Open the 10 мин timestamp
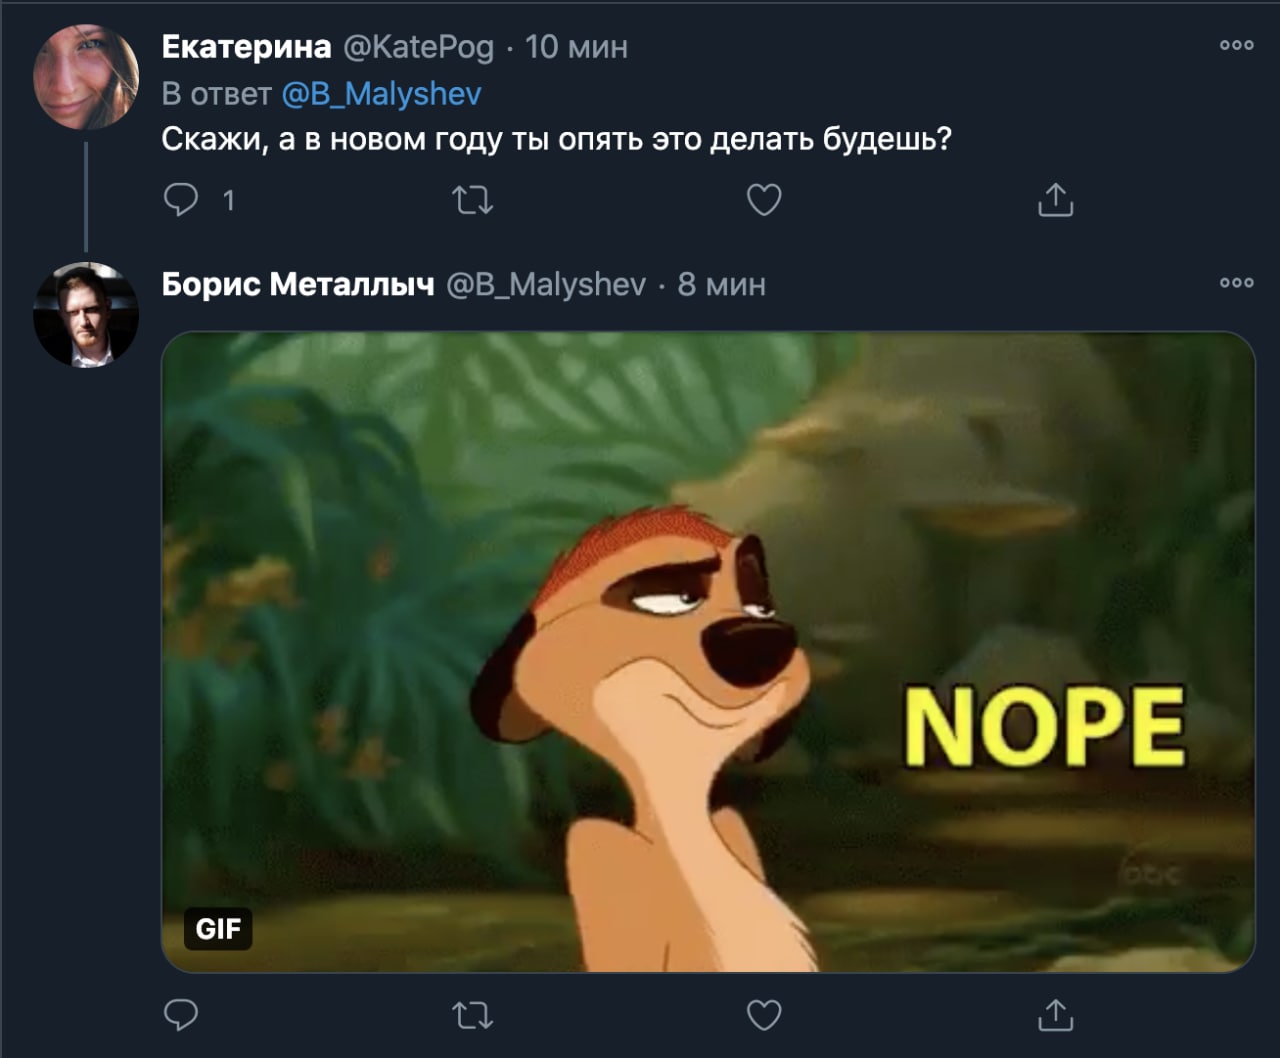 coord(577,46)
